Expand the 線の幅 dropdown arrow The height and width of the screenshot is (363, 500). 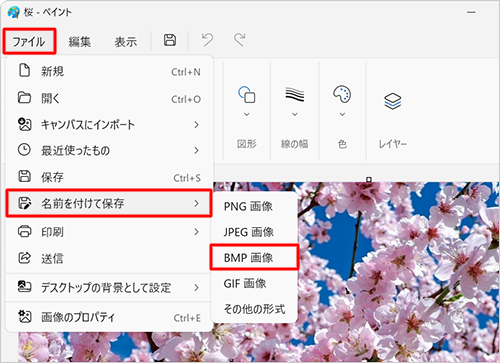[295, 114]
